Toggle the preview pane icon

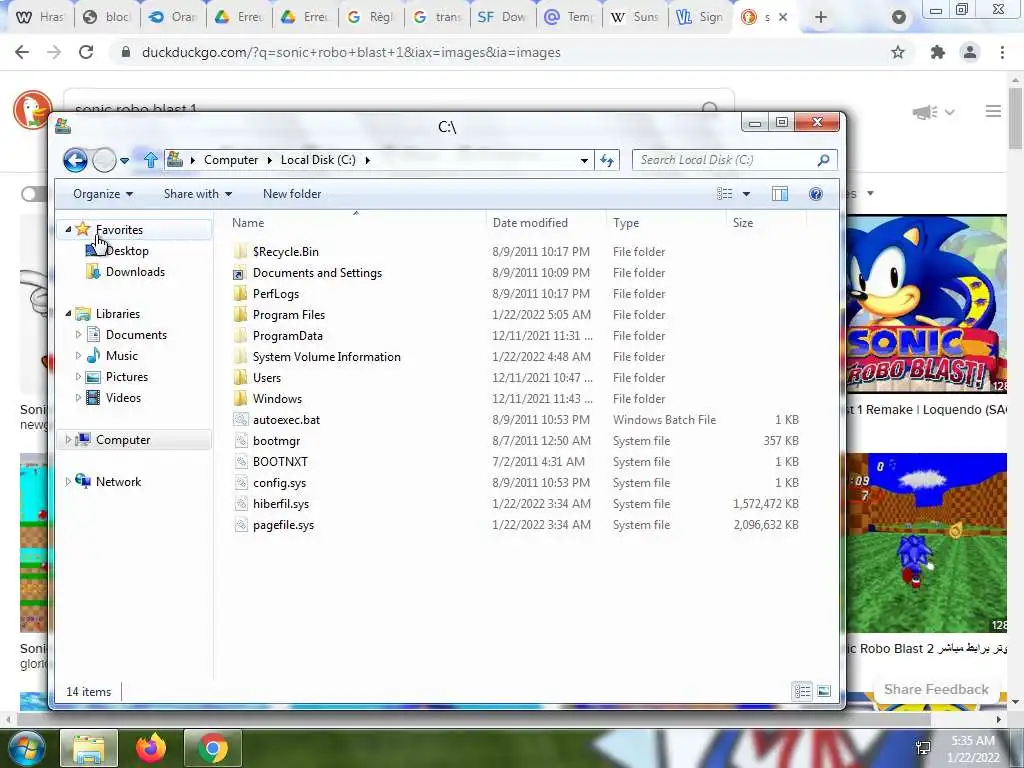(780, 194)
